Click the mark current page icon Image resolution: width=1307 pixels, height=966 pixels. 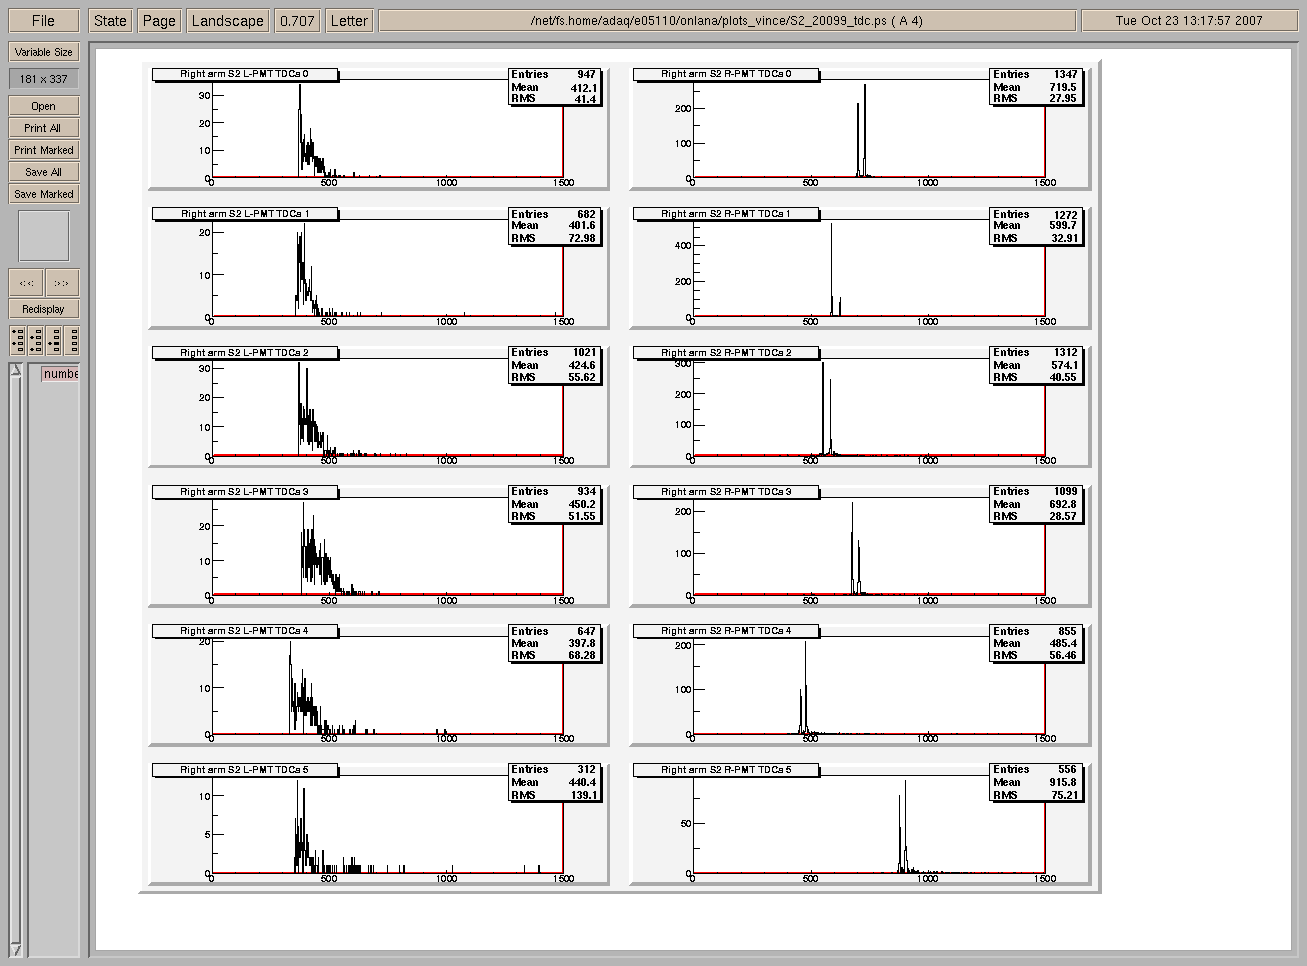coord(54,340)
